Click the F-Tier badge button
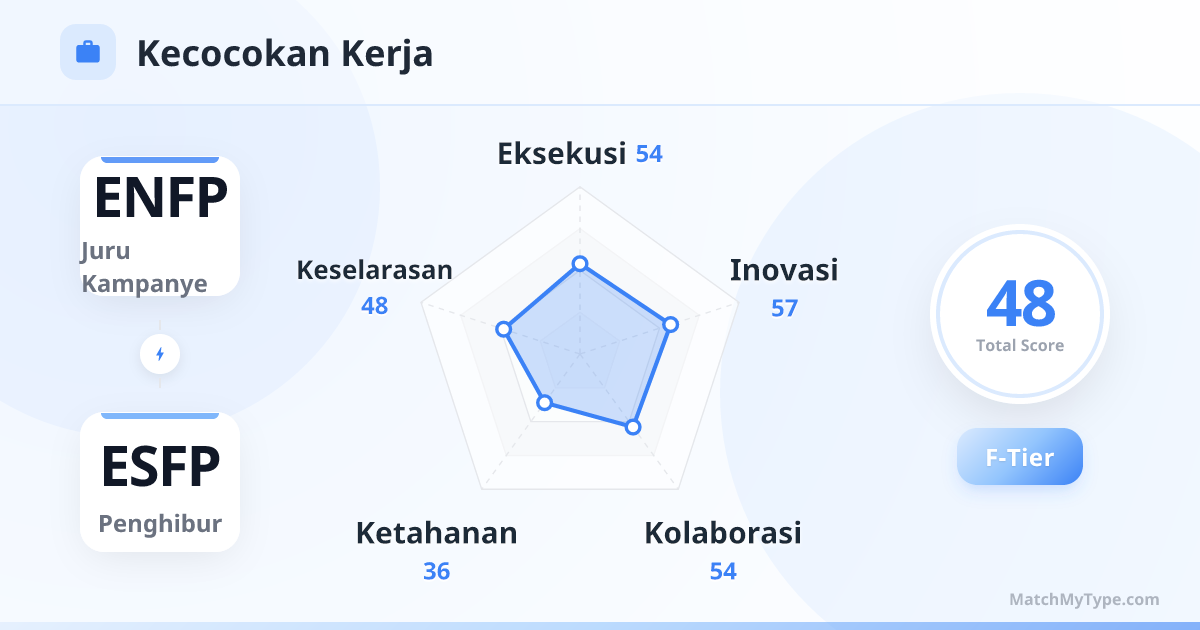Screen dimensions: 1200x630 tap(1019, 457)
